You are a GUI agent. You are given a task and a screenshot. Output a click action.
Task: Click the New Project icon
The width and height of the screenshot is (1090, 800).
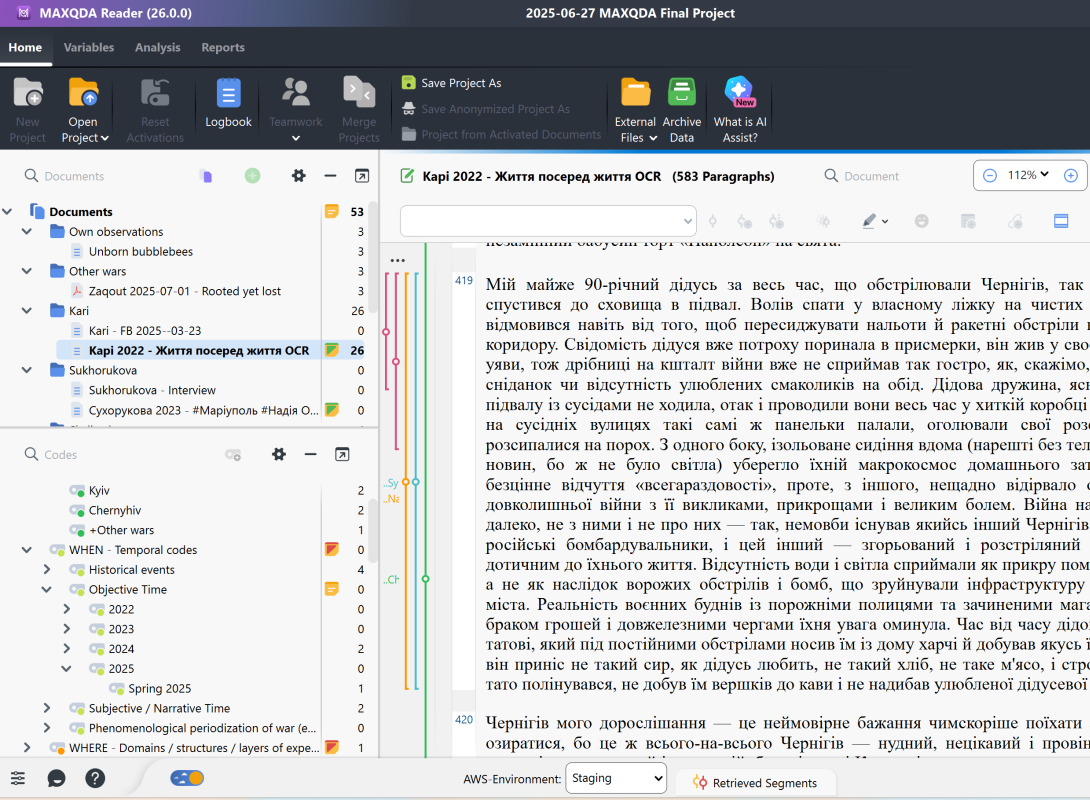tap(28, 94)
